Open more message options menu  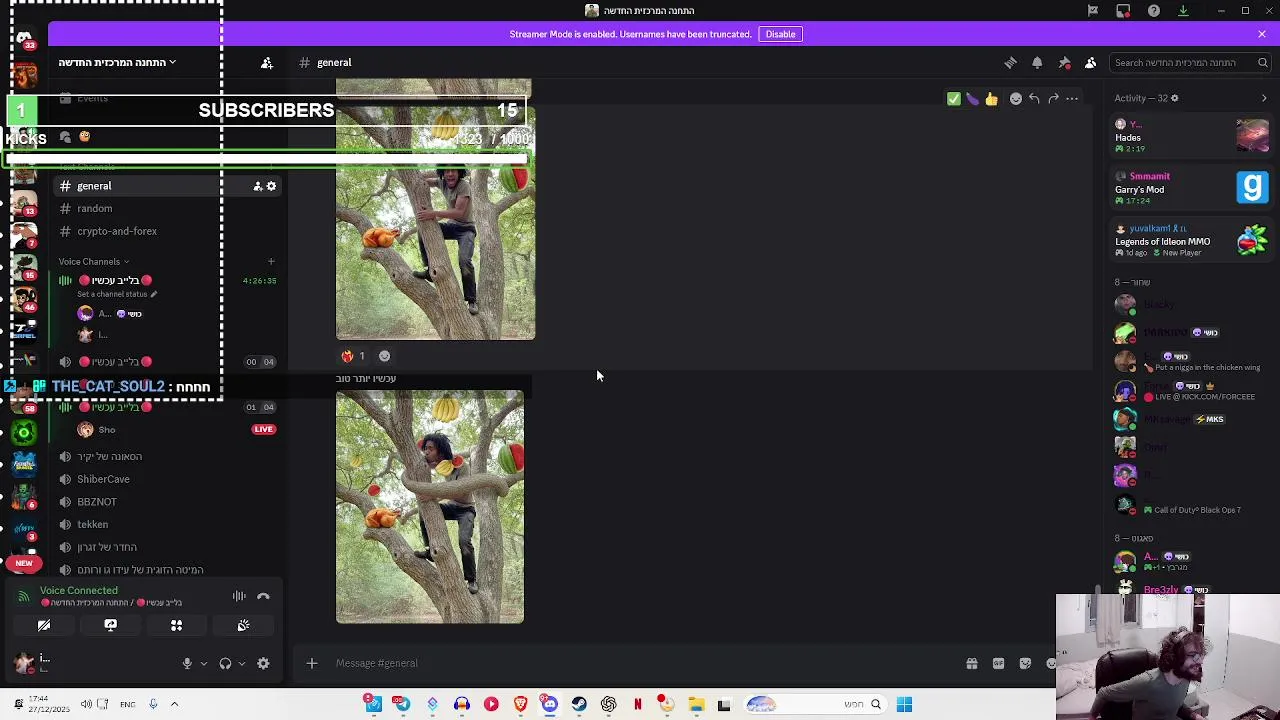[1072, 99]
